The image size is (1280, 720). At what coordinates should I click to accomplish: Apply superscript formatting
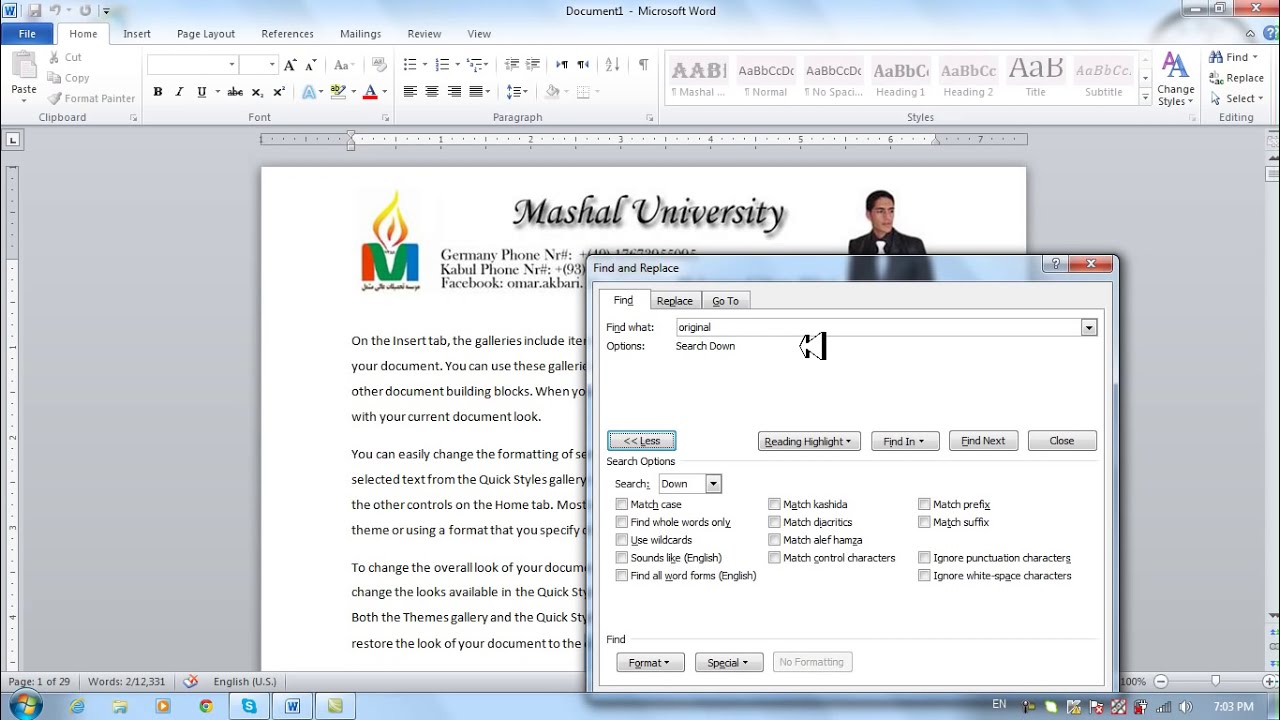(x=279, y=92)
